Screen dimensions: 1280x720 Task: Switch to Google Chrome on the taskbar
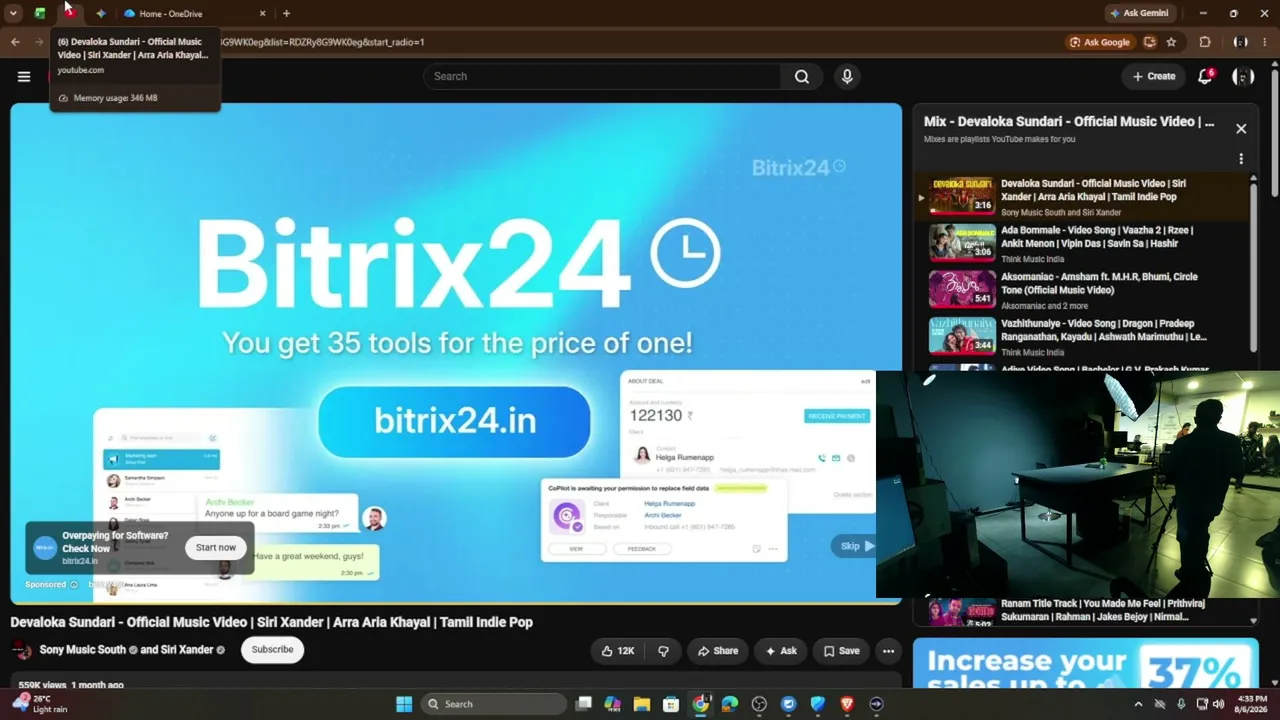point(700,704)
